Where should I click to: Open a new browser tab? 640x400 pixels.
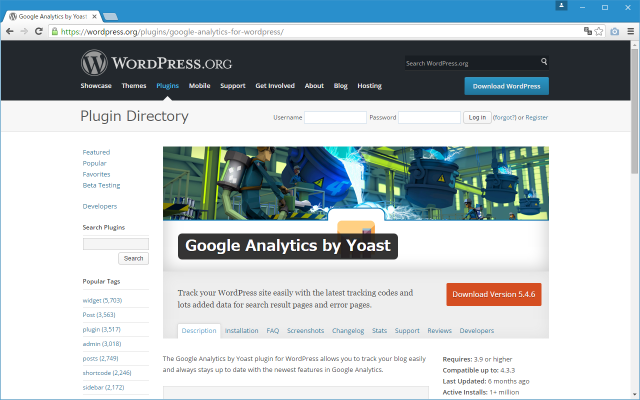(110, 16)
